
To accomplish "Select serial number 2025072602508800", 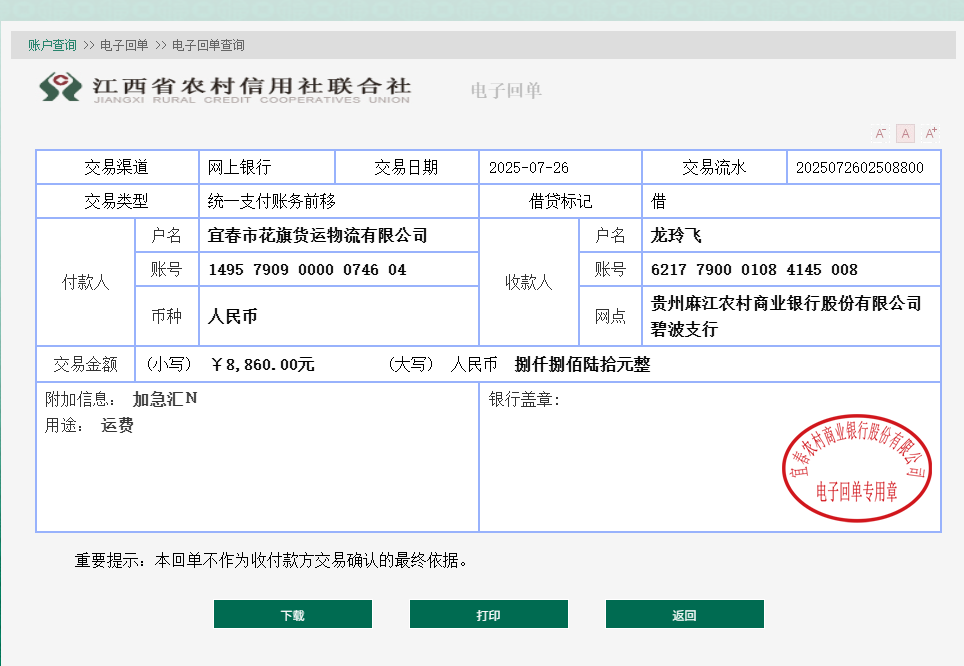I will click(859, 167).
